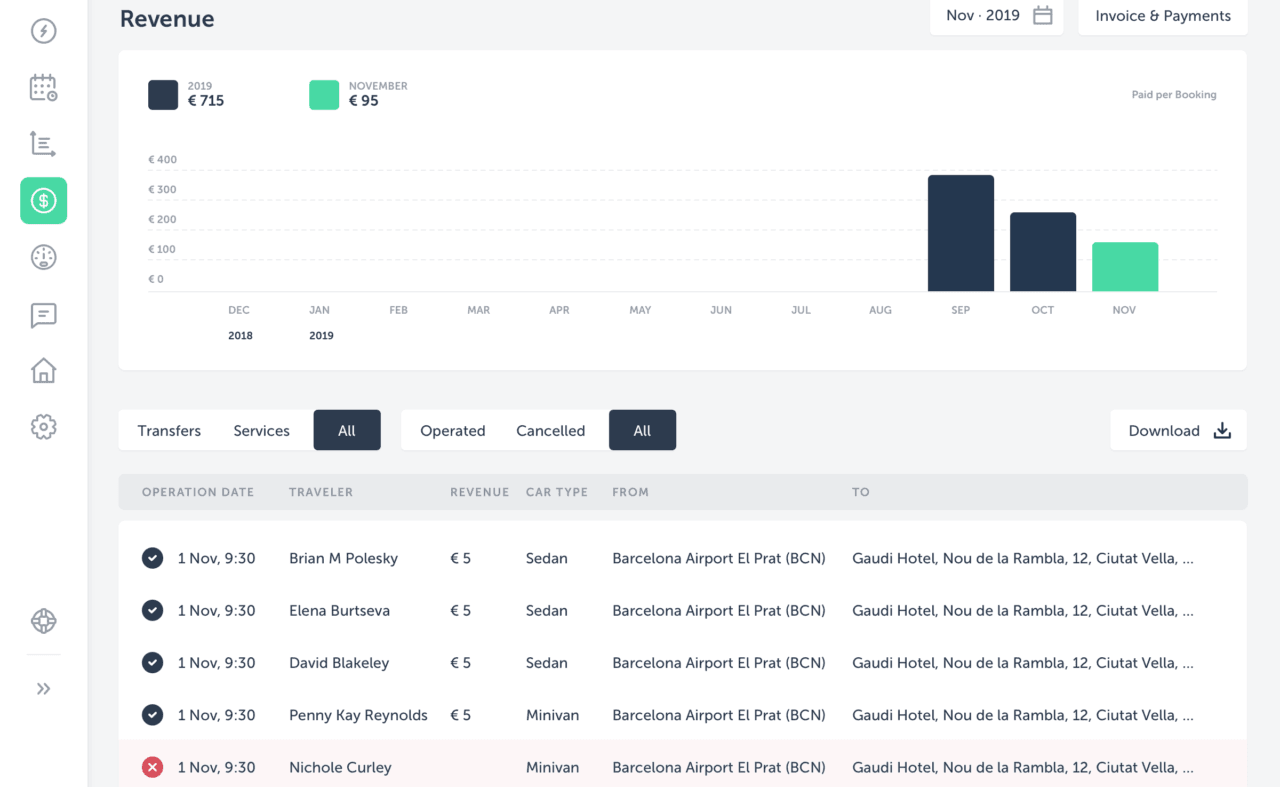
Task: Click the green November legend swatch
Action: 324,95
